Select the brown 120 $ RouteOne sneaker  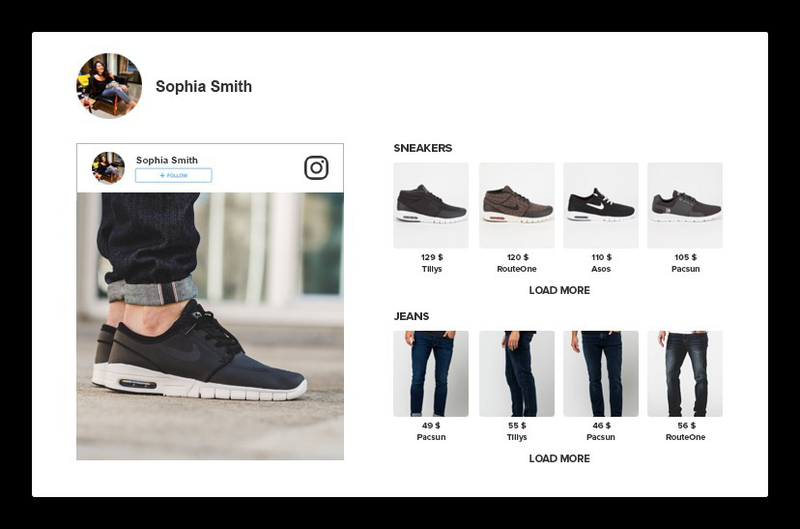click(517, 206)
